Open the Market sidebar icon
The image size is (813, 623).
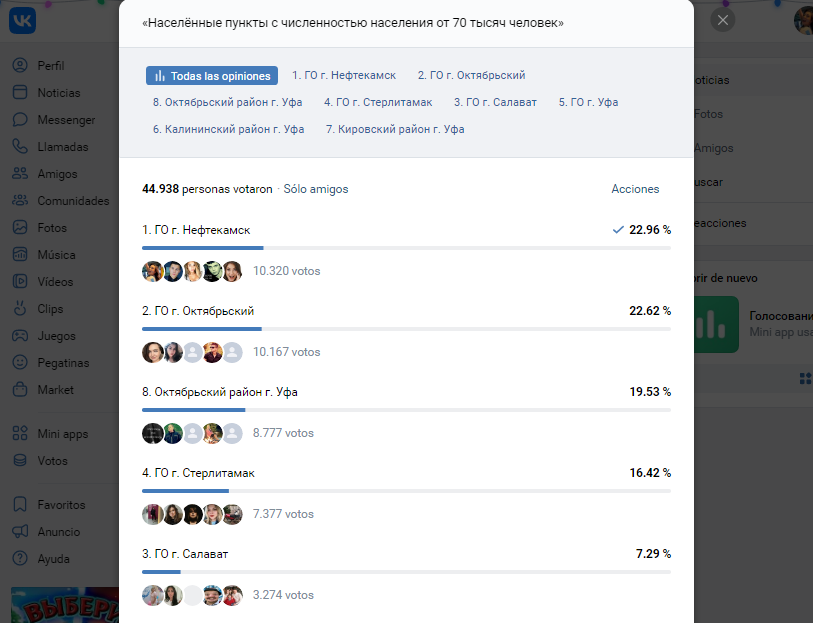tap(20, 390)
